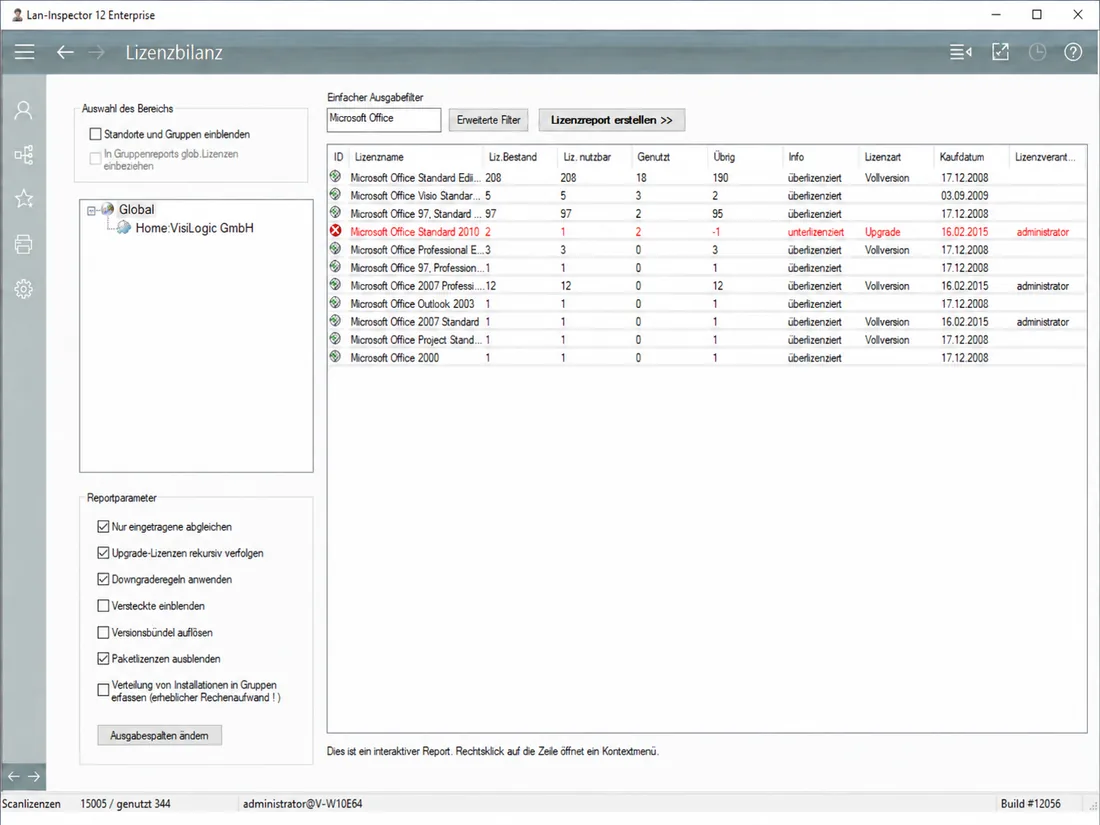Uncheck Nur eingetragene abgleichen

coord(103,526)
